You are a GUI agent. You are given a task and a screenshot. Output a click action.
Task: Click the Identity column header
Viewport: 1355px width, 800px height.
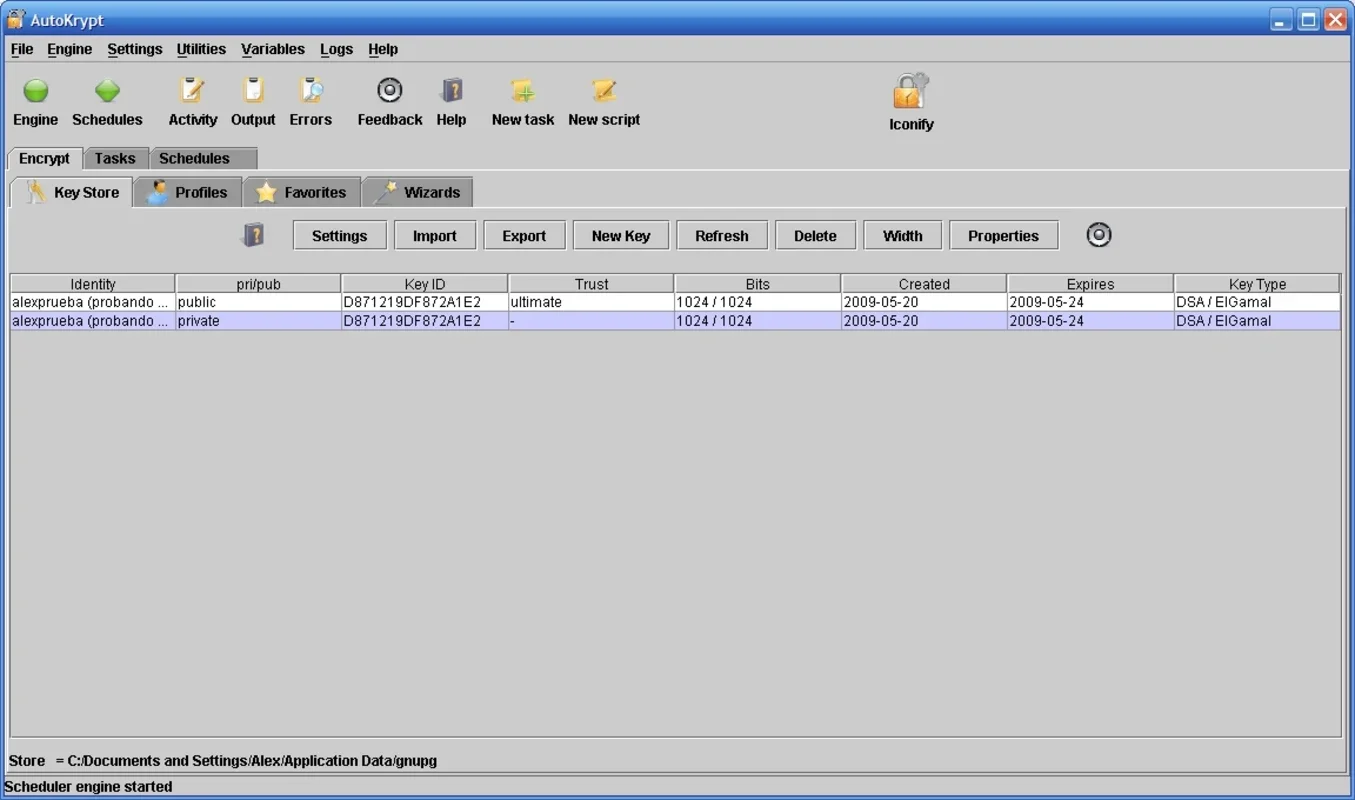coord(93,284)
